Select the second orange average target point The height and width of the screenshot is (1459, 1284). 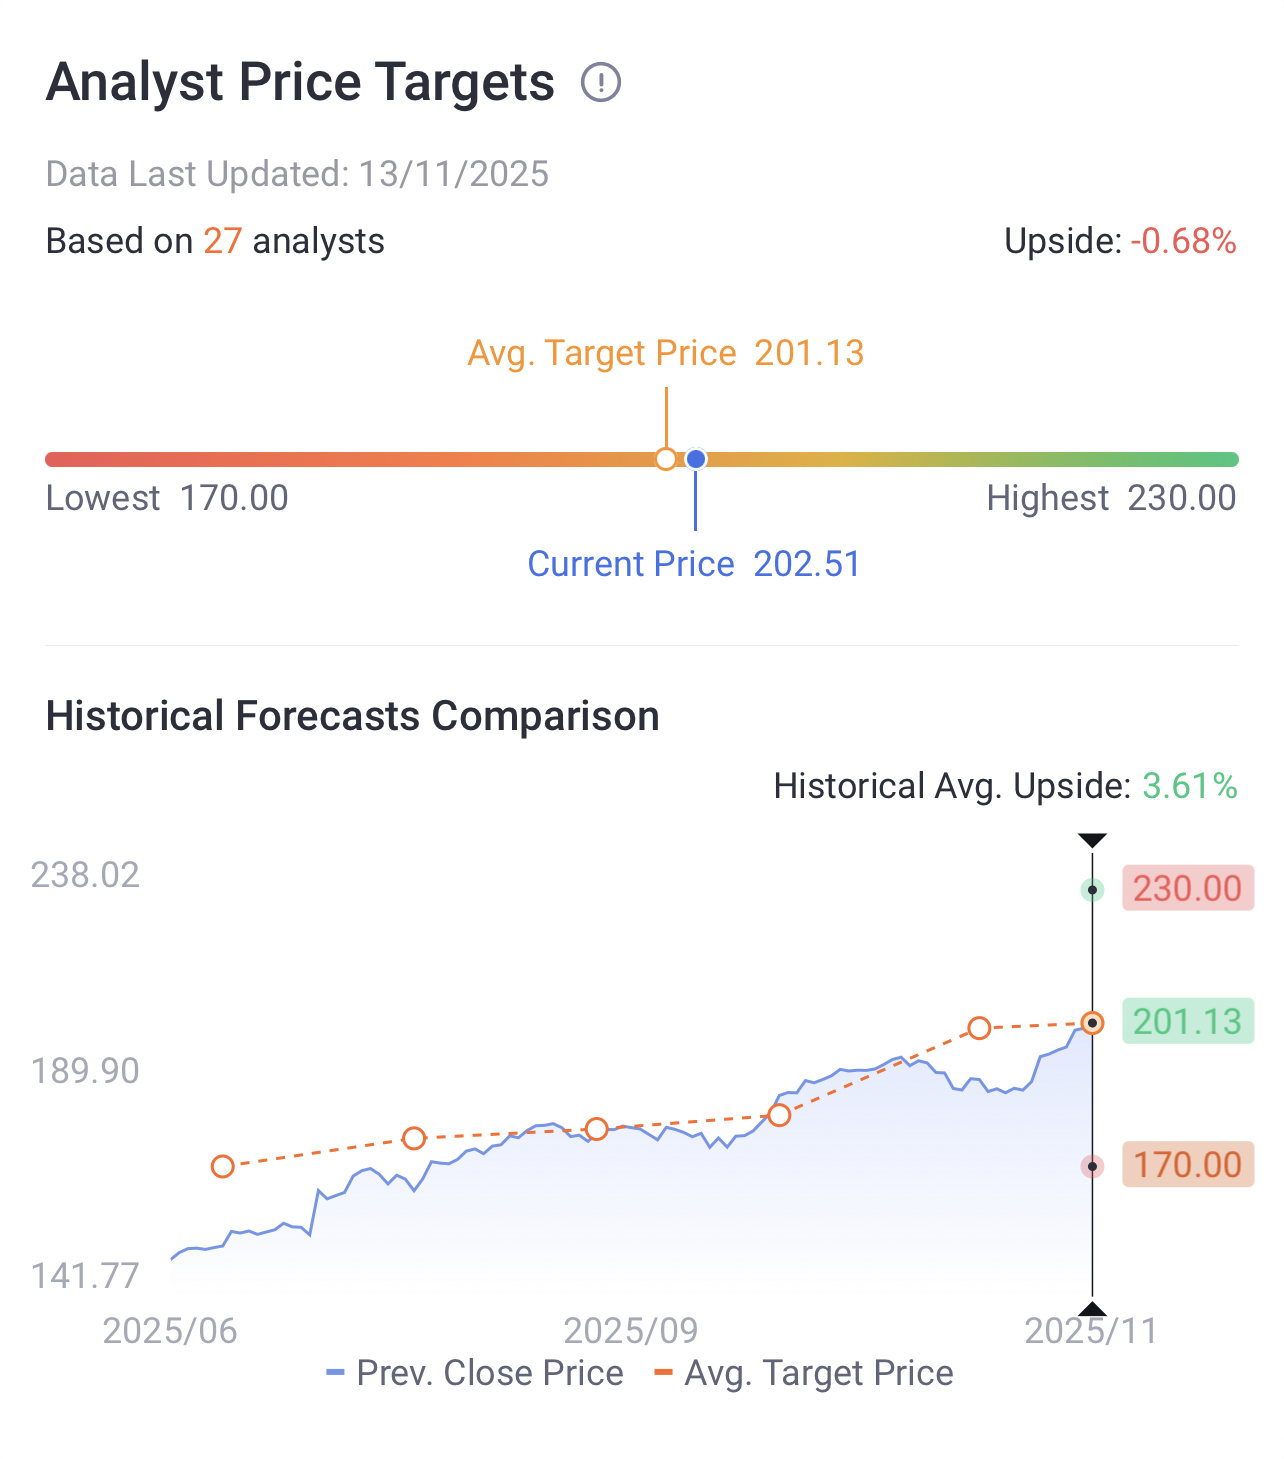(x=414, y=1138)
